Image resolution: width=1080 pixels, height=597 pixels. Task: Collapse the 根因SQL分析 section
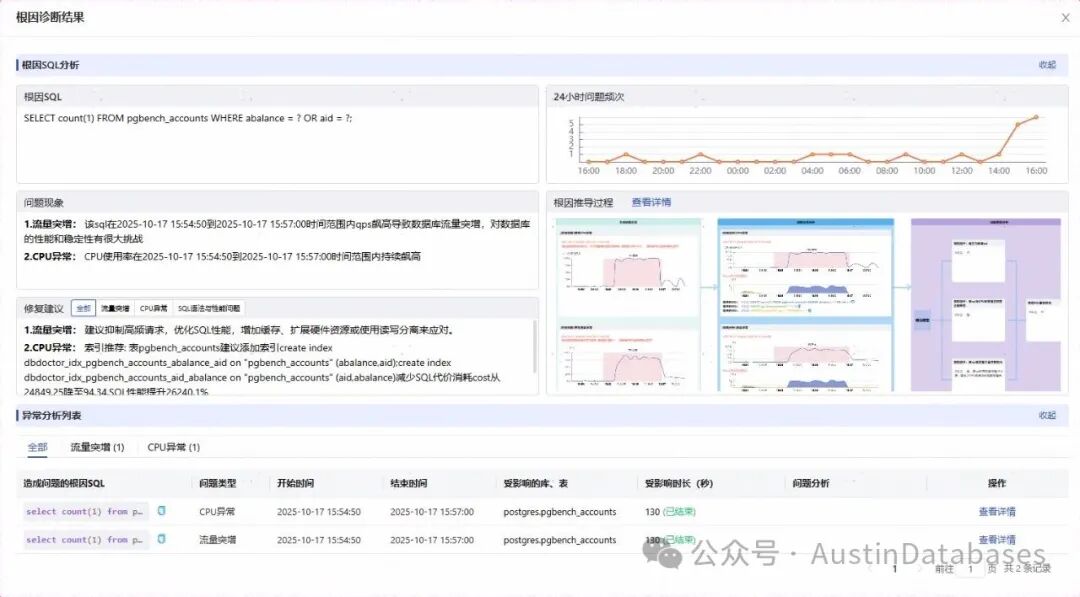[1047, 65]
